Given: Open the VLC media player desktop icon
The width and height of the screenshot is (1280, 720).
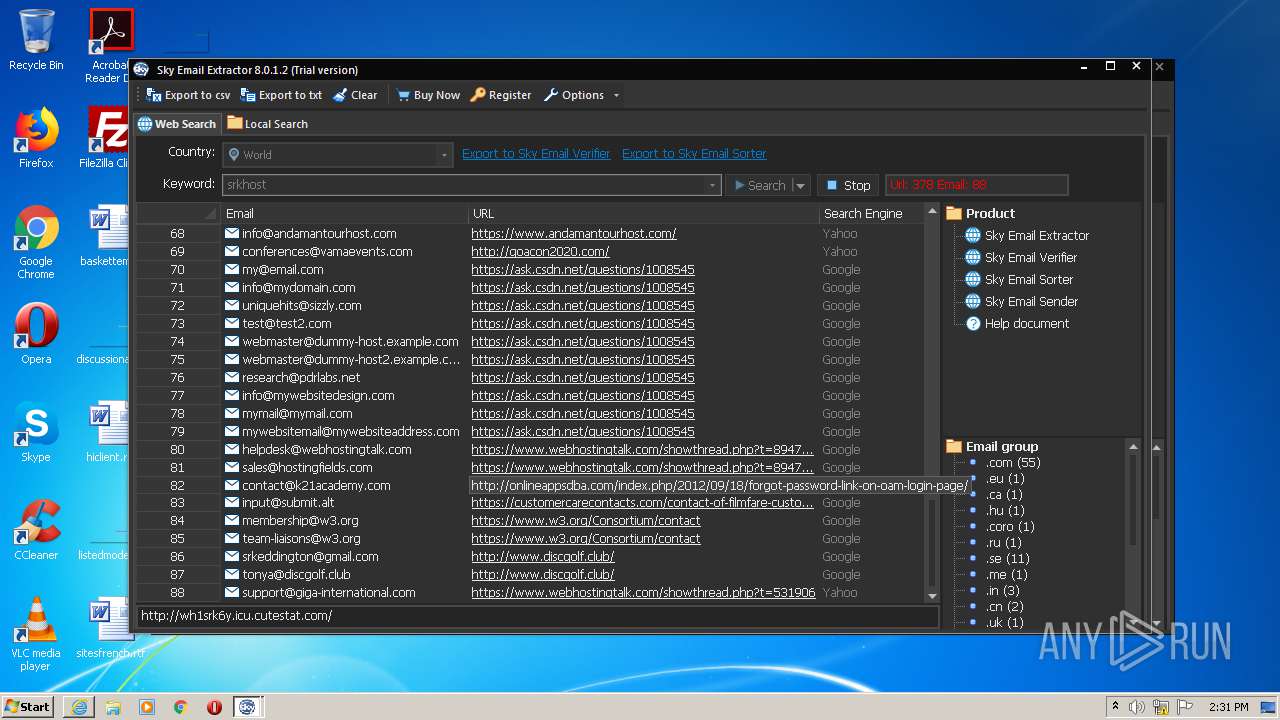Looking at the screenshot, I should tap(36, 634).
